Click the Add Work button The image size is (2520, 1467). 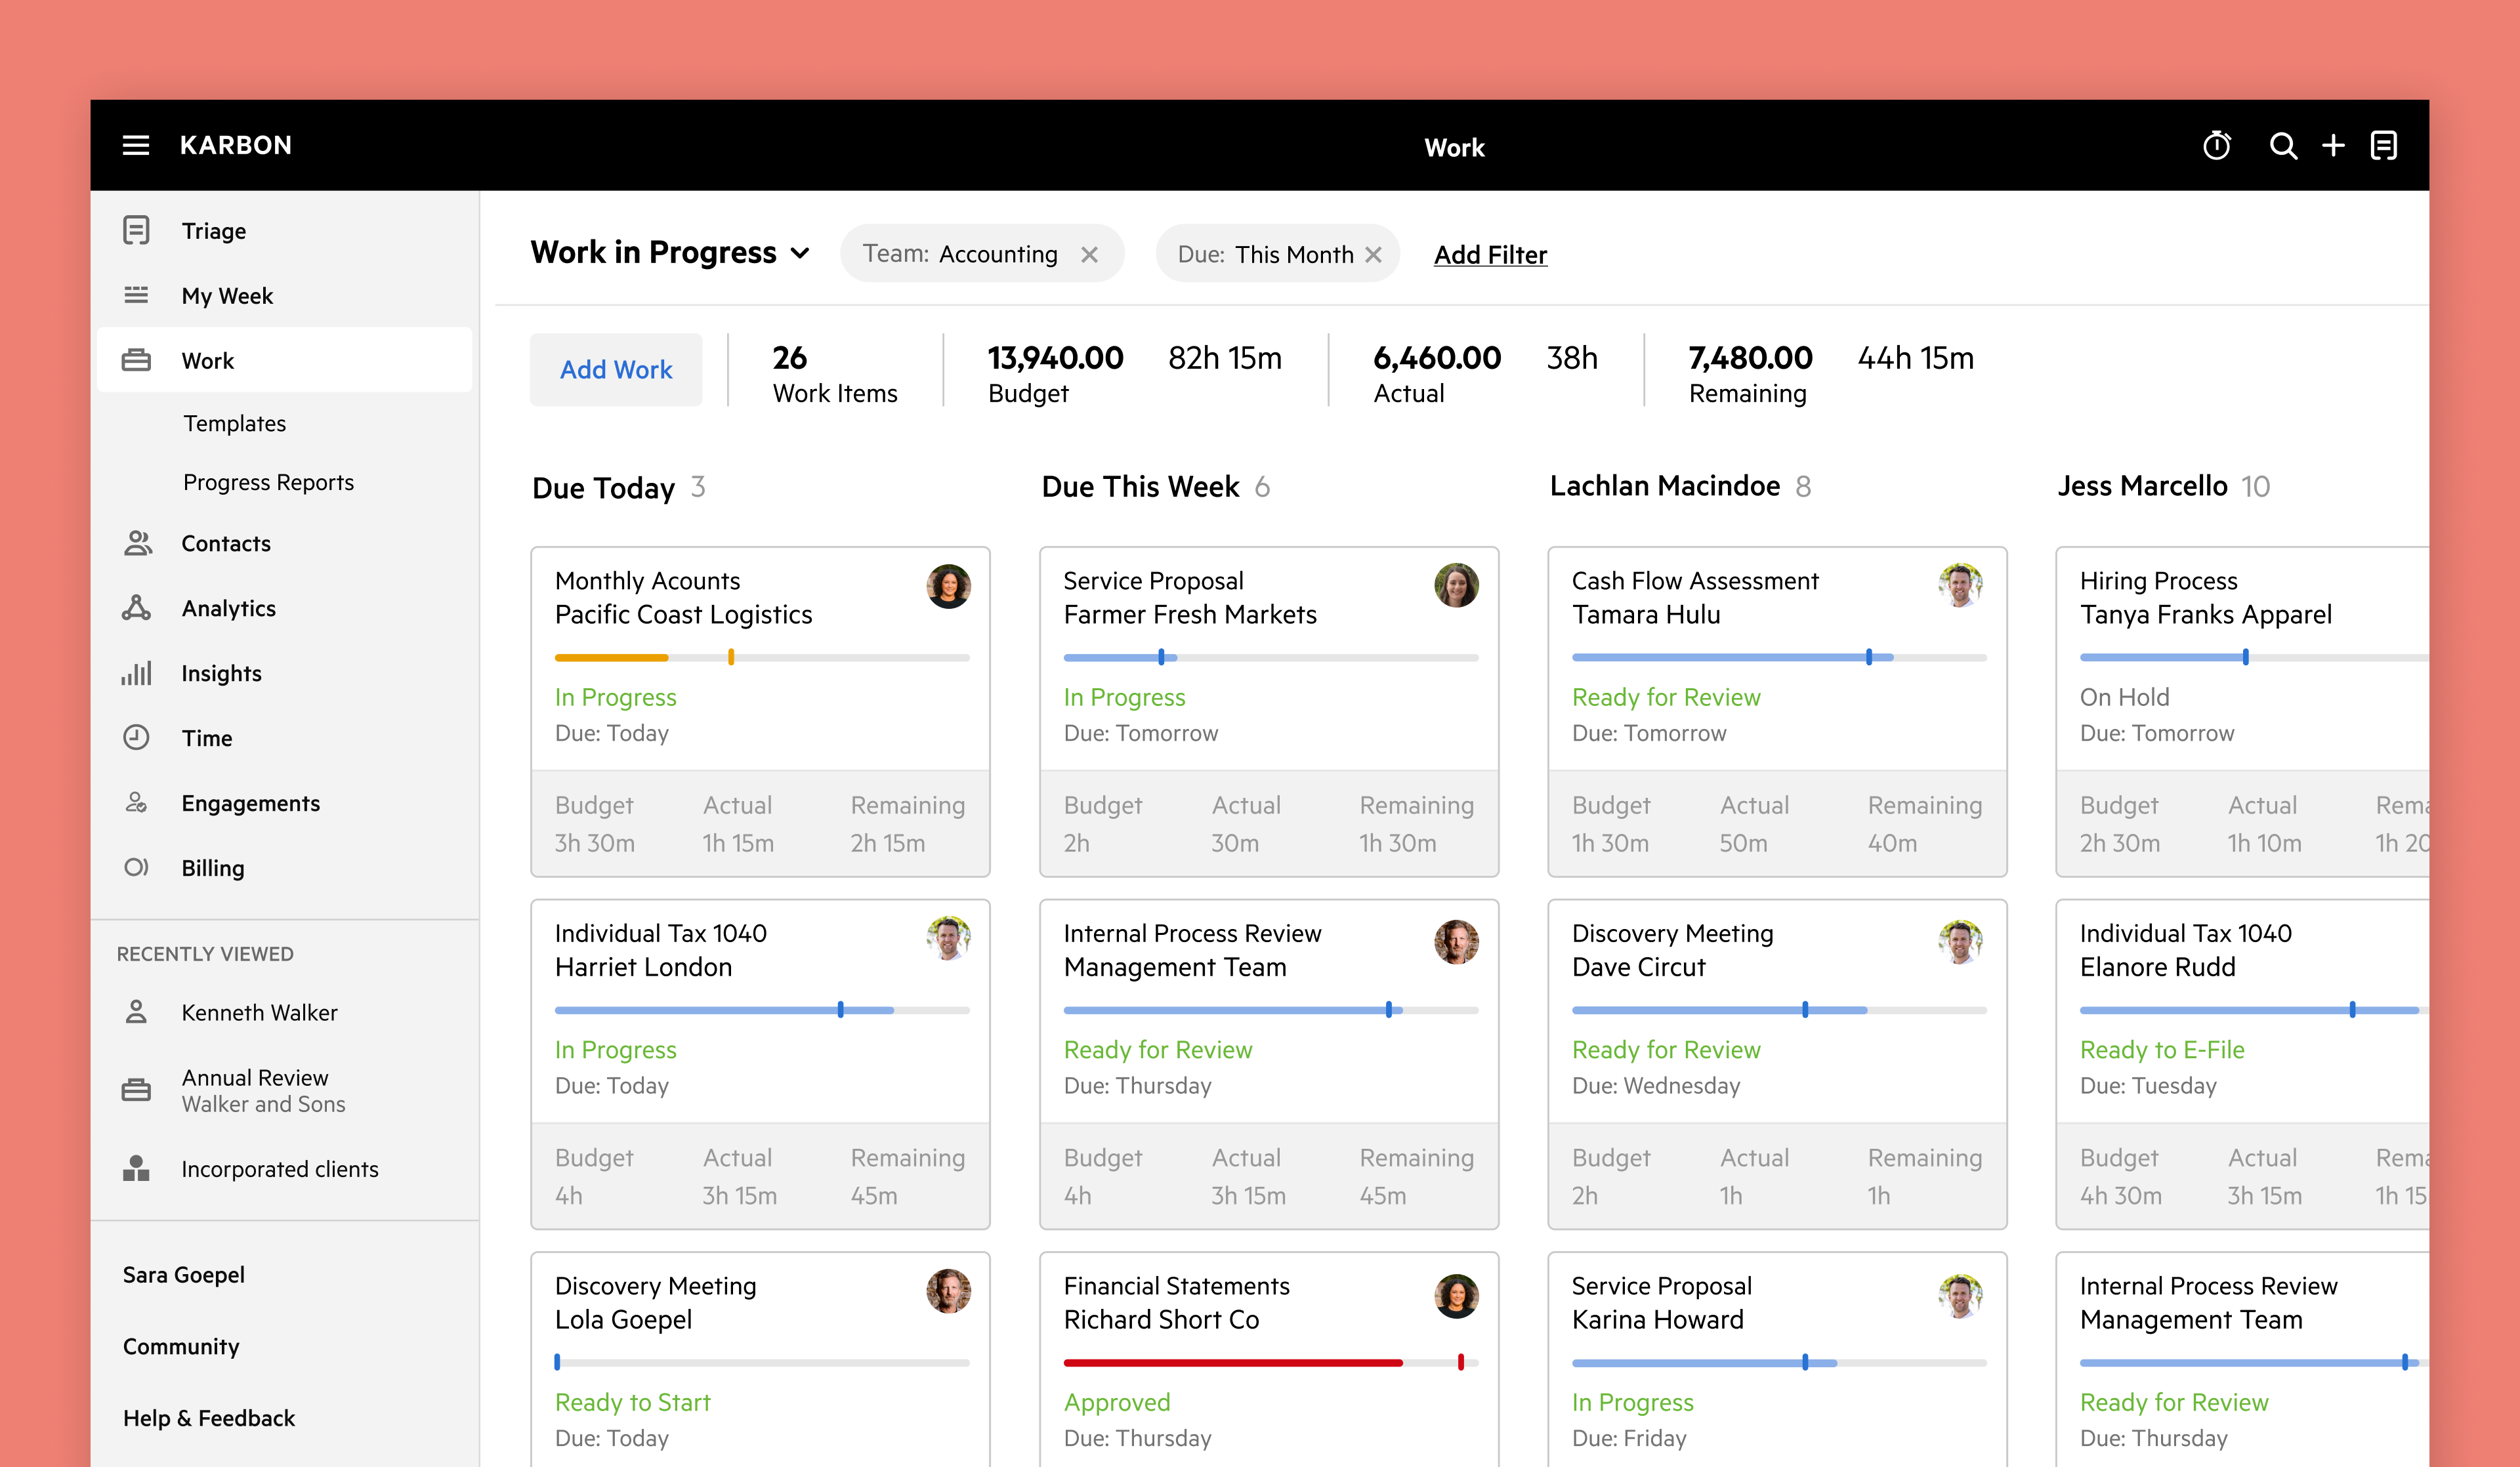tap(616, 370)
